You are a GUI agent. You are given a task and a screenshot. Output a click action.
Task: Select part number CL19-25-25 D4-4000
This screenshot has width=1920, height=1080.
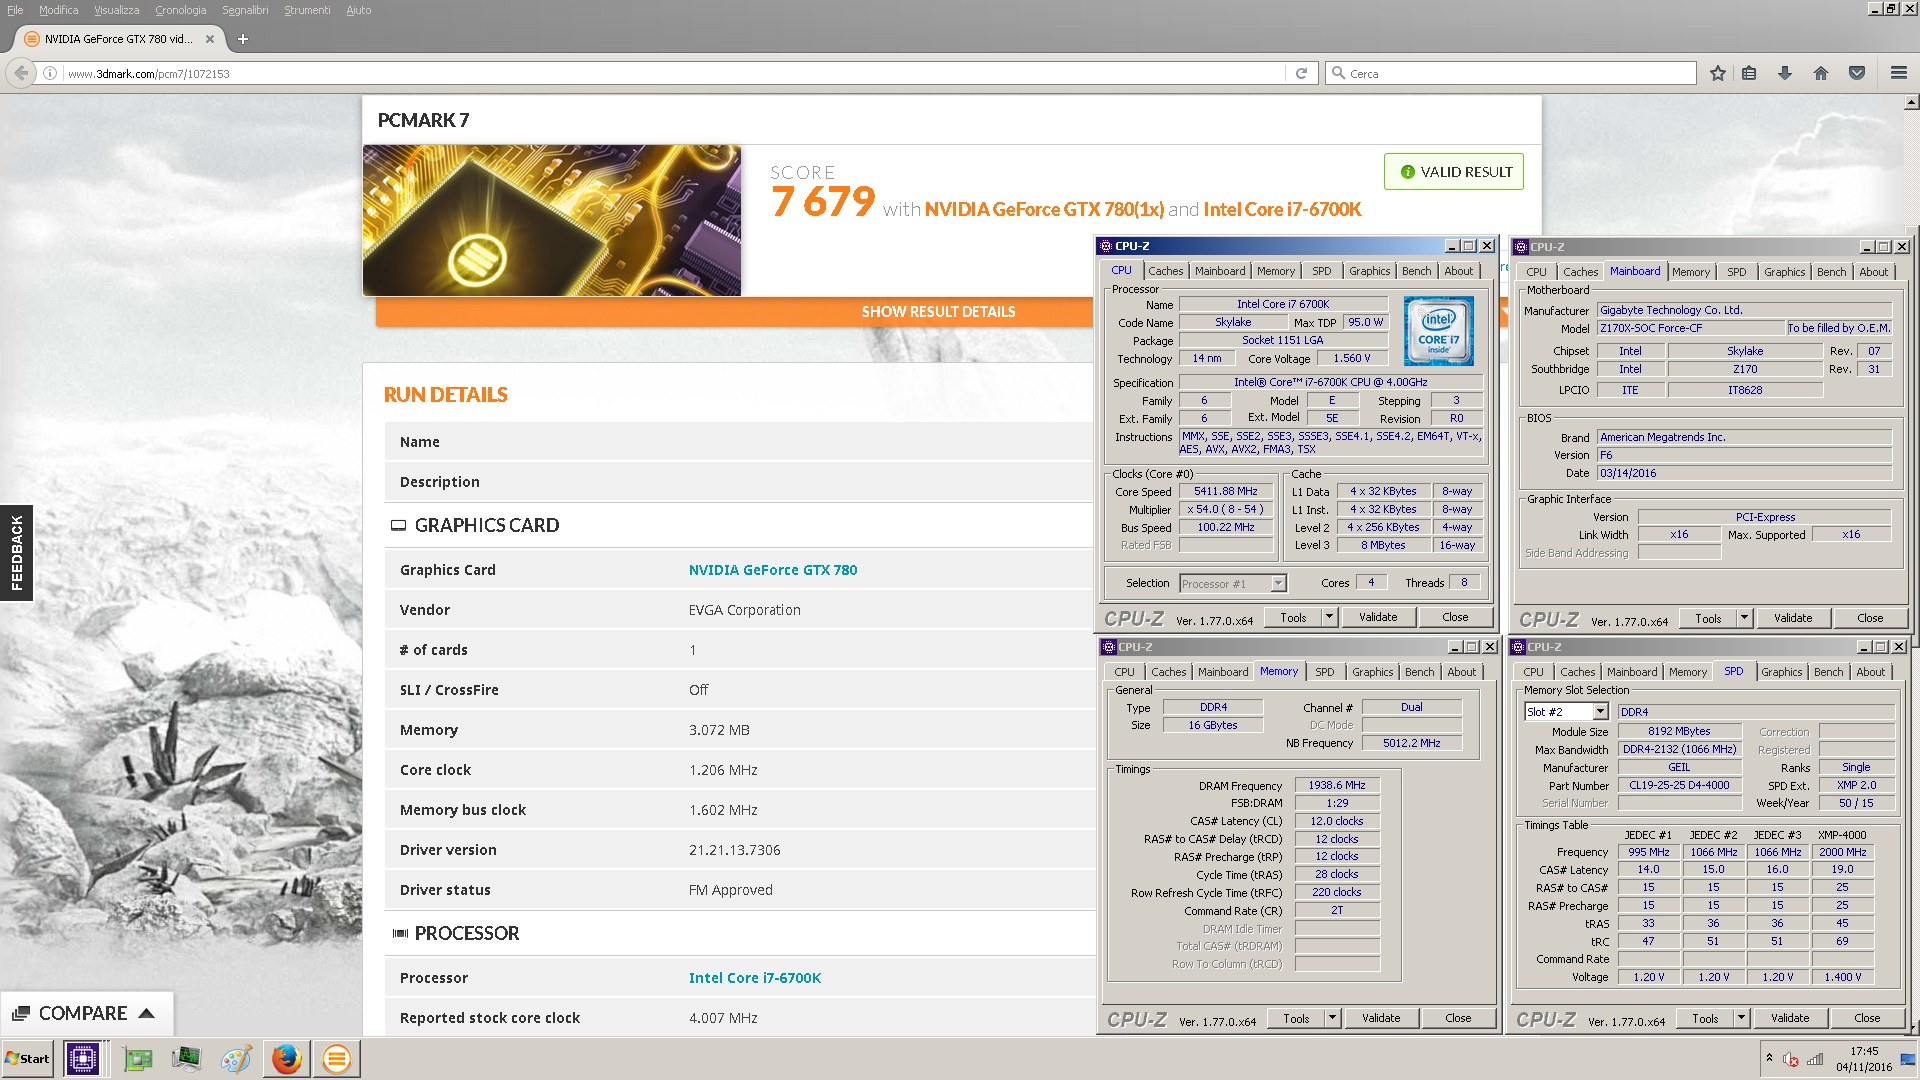coord(1679,785)
